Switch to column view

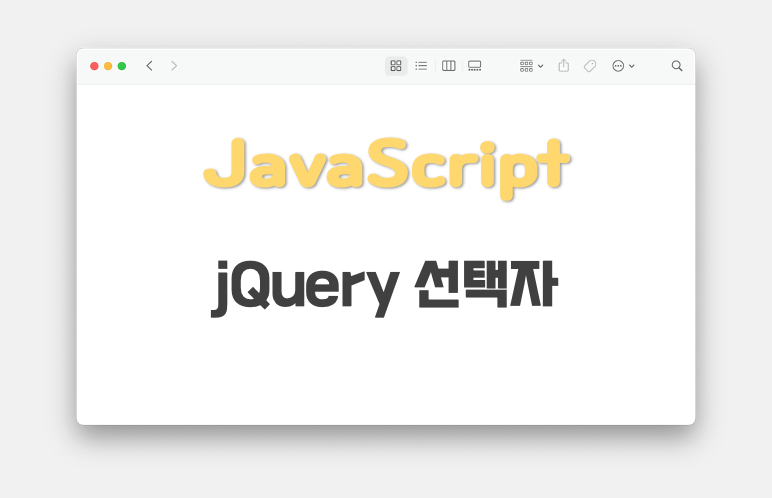click(449, 66)
